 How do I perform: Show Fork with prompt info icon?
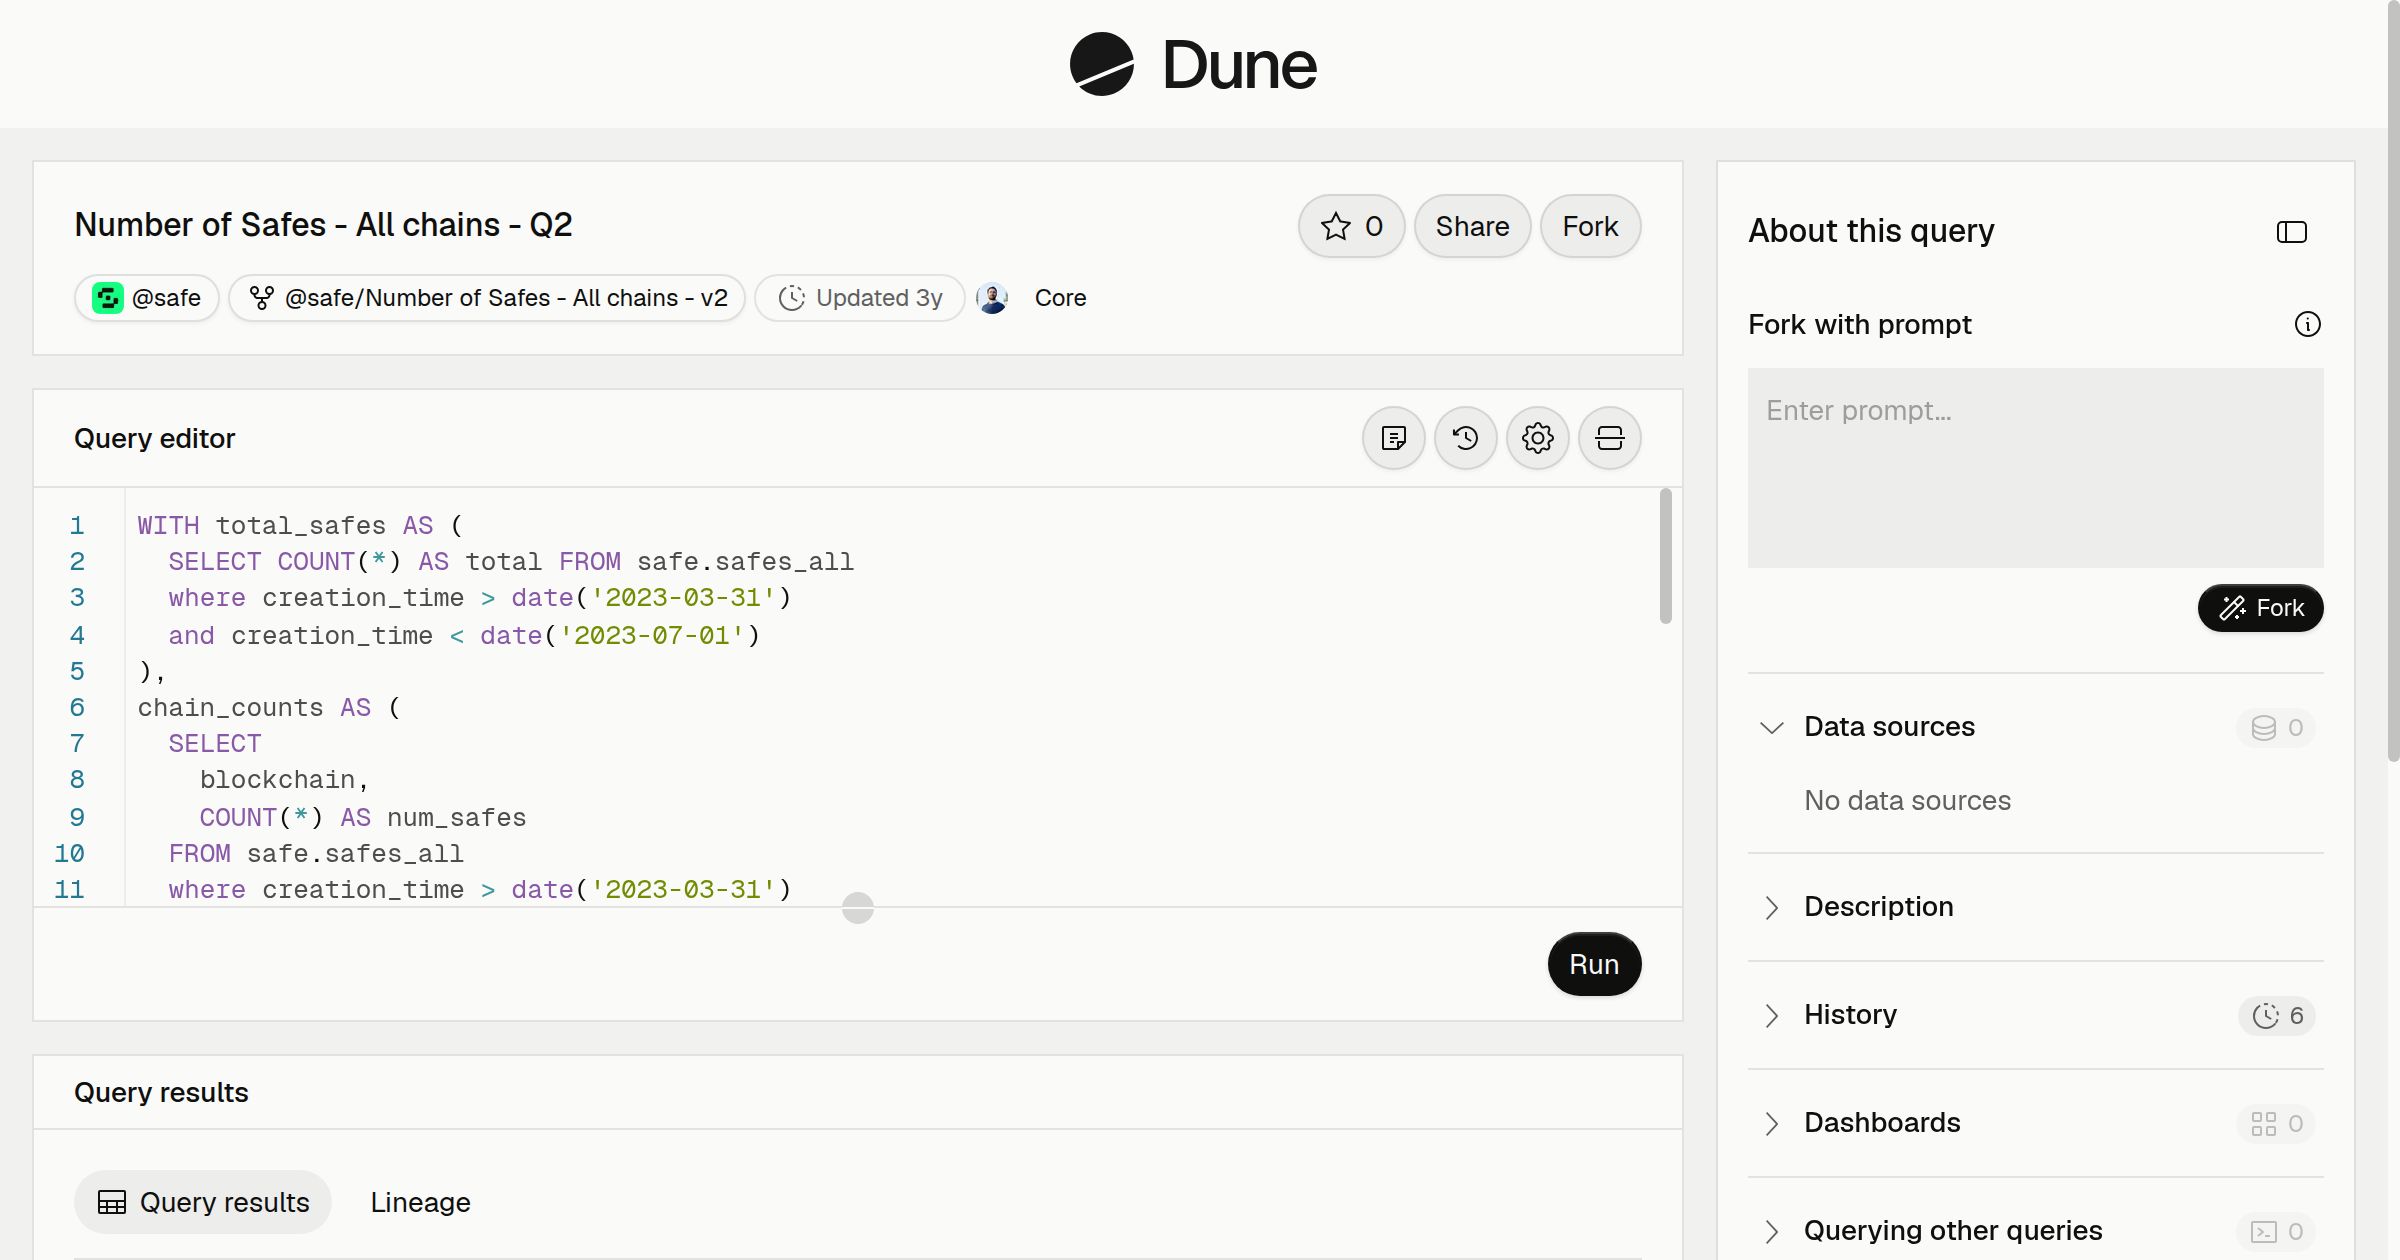point(2307,324)
